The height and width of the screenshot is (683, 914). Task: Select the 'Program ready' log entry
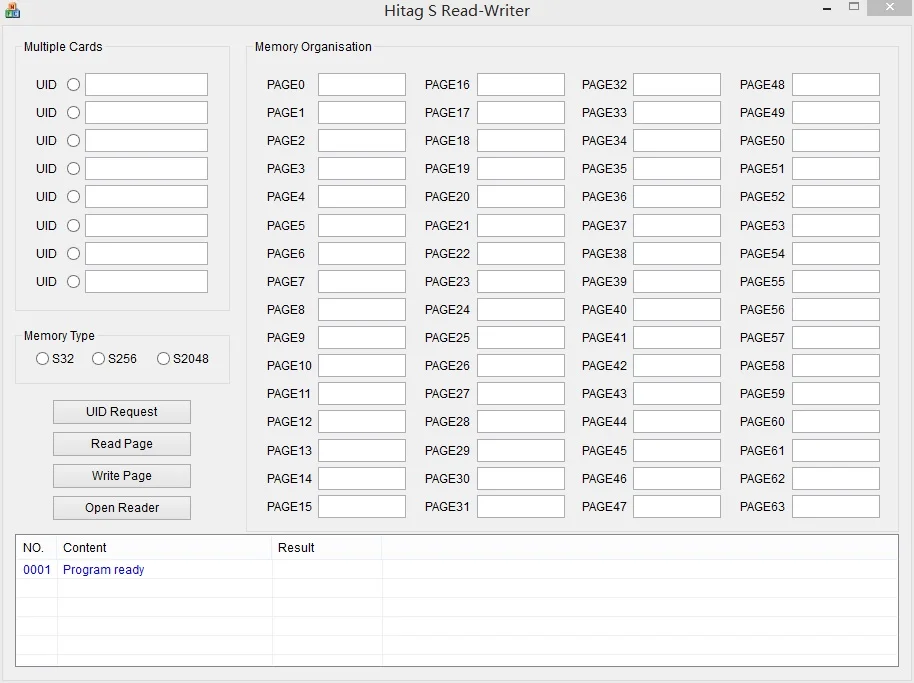104,569
